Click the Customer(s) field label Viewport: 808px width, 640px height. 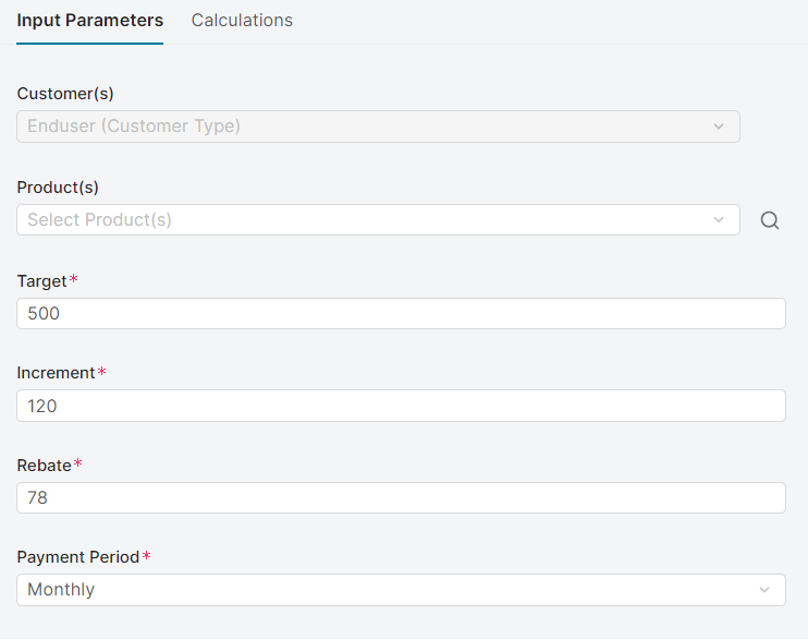coord(65,94)
